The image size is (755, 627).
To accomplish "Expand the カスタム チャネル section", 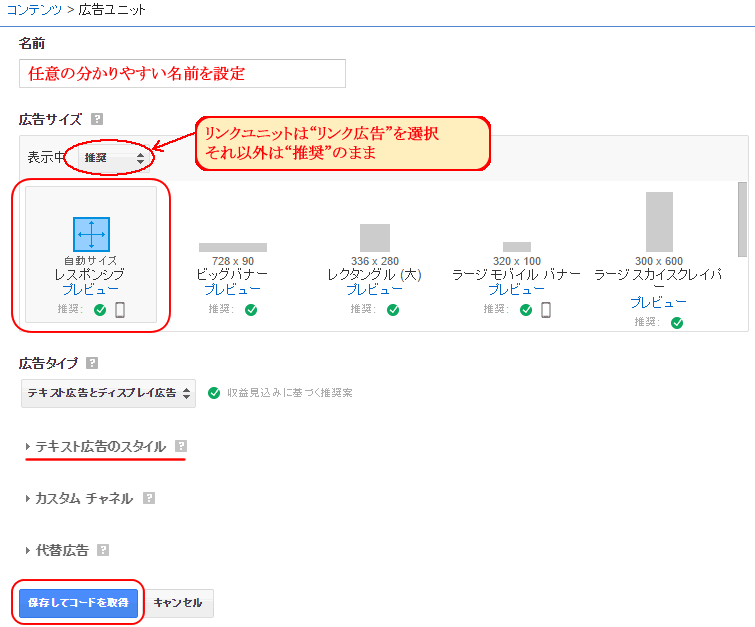I will coord(83,498).
